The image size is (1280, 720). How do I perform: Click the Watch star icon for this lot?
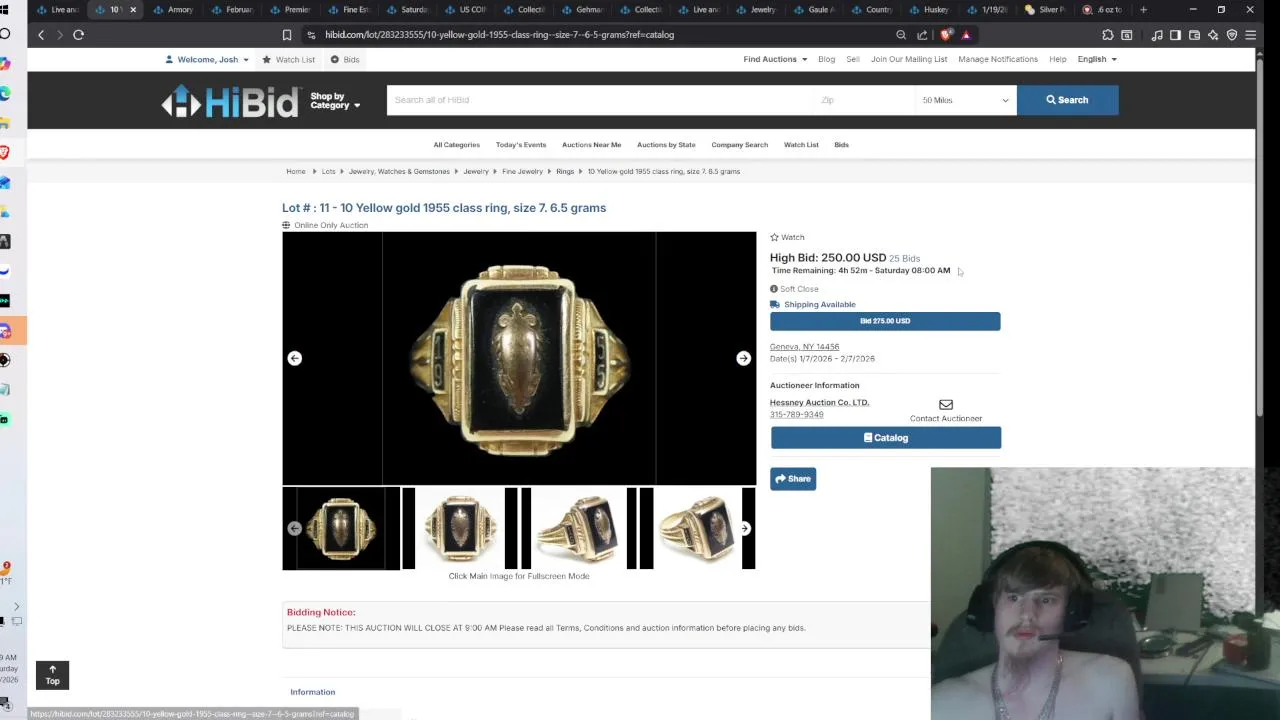click(774, 237)
